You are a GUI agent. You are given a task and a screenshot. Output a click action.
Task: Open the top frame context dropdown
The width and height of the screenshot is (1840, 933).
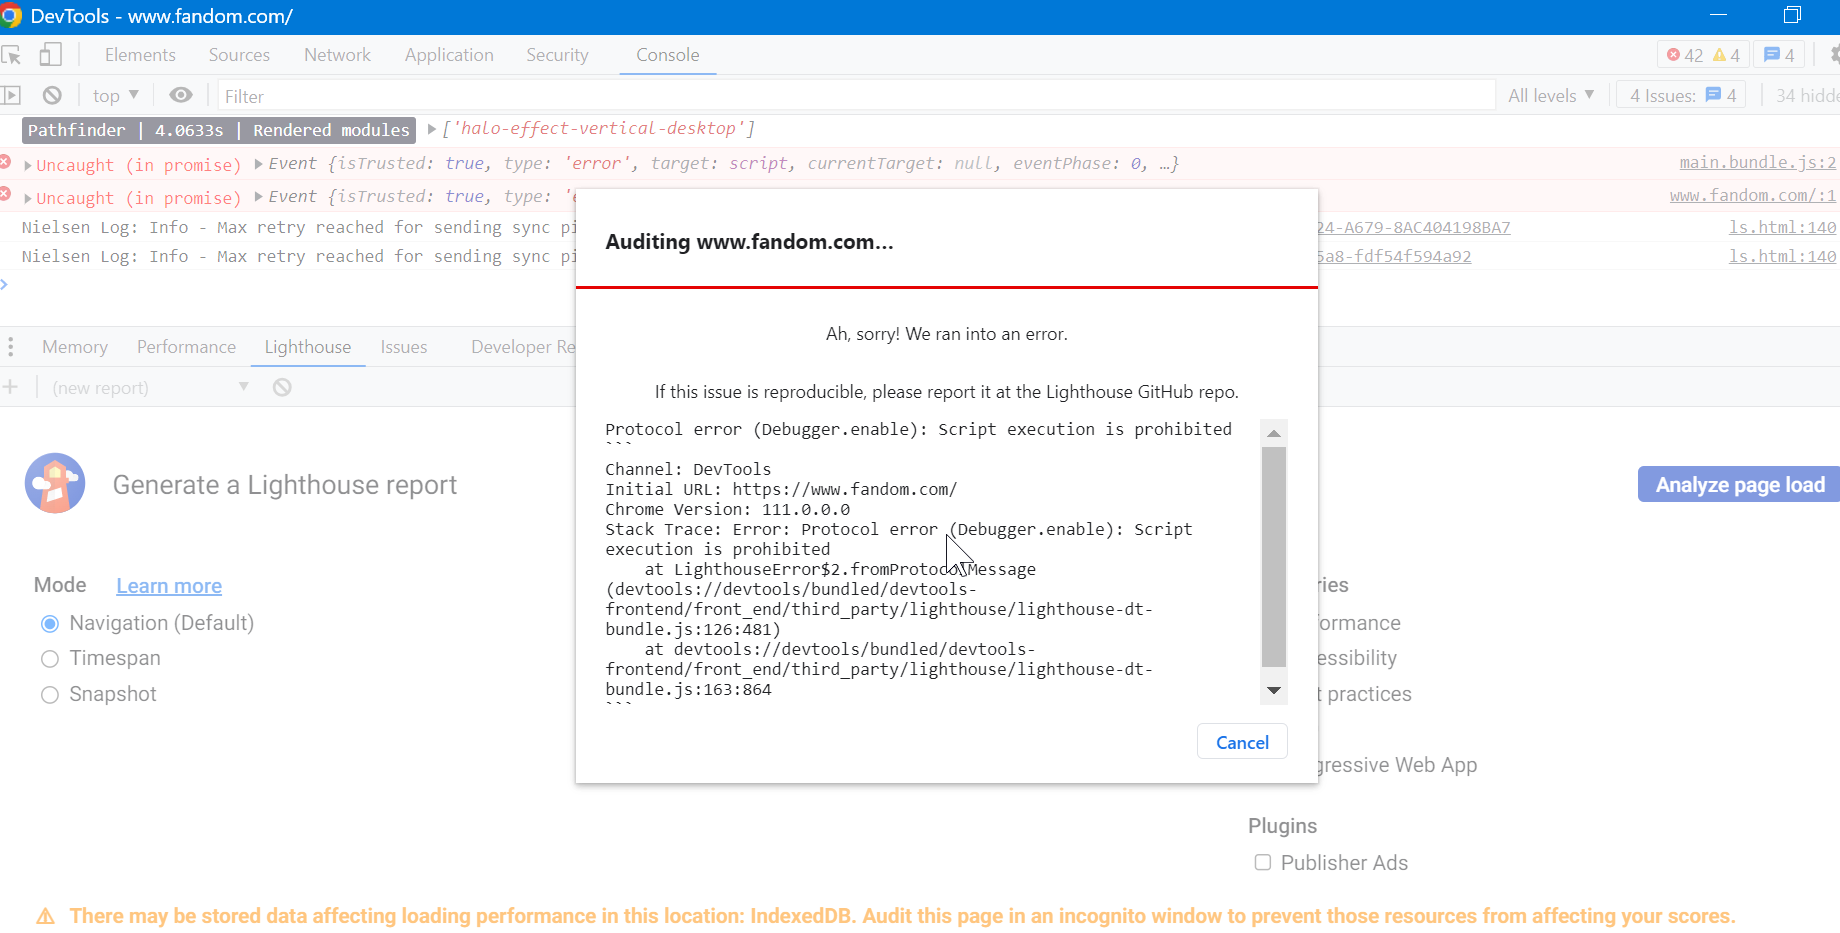pos(114,94)
